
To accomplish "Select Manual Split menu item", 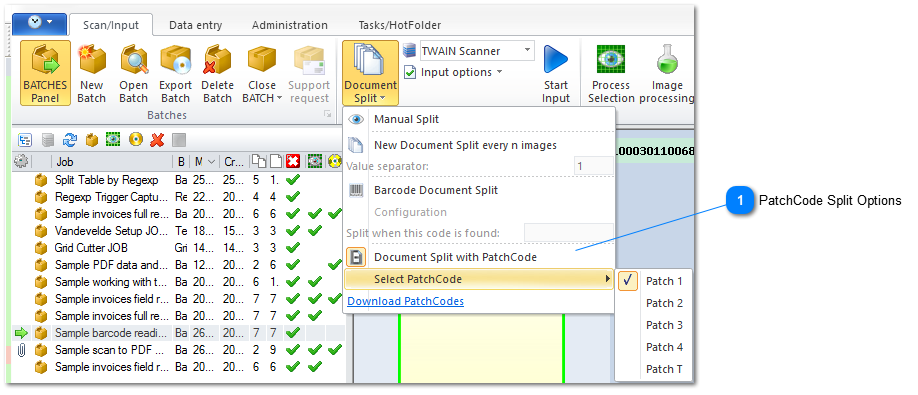I will [479, 119].
